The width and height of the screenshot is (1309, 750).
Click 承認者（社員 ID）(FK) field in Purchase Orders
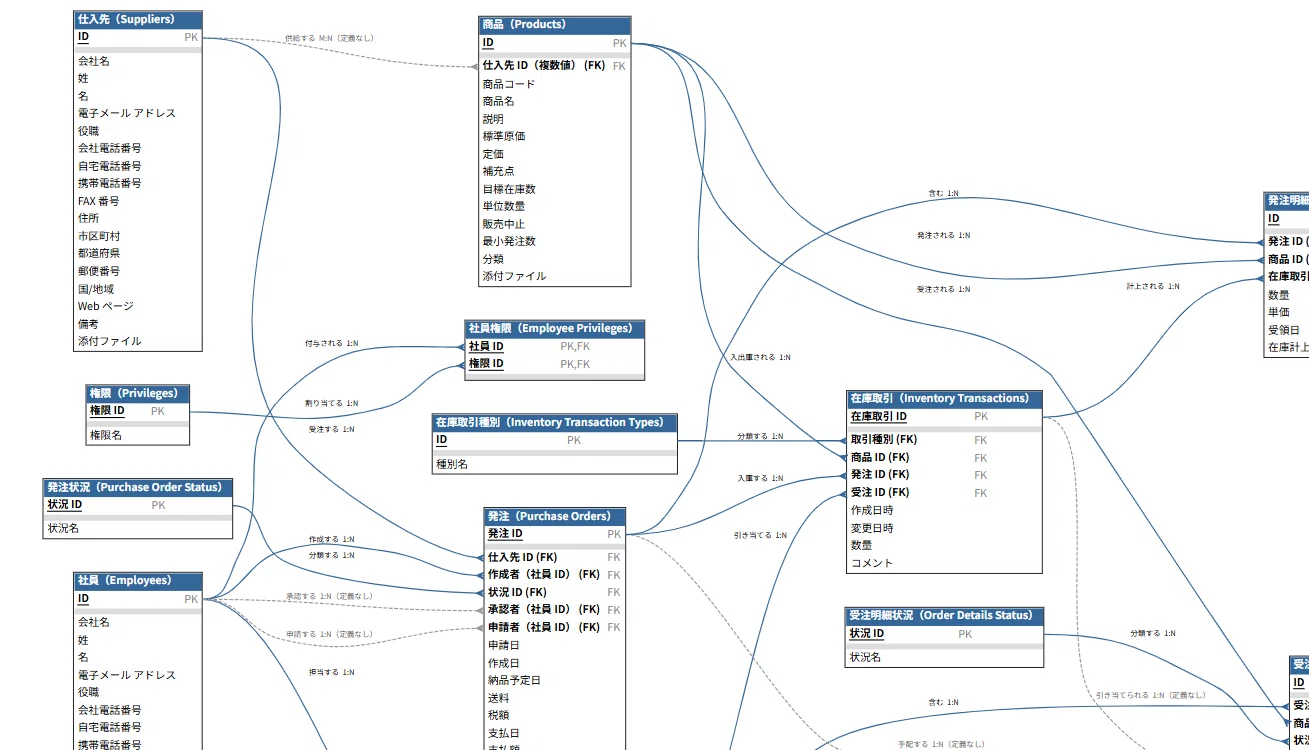[555, 609]
